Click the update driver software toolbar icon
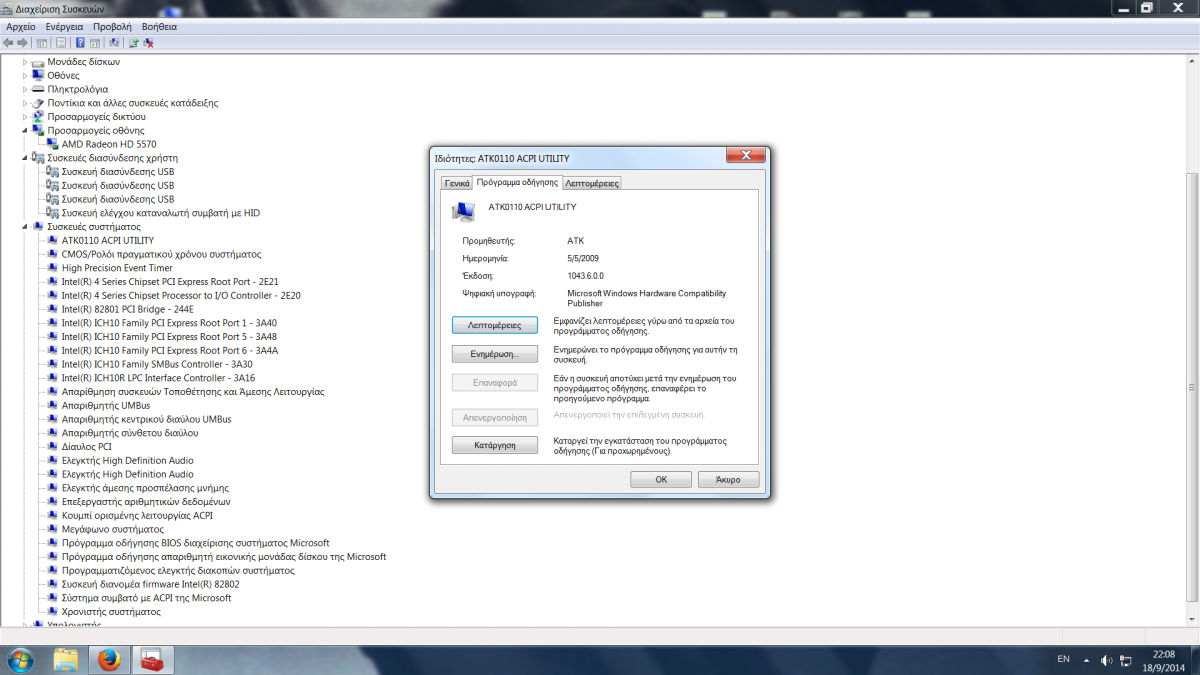The image size is (1200, 675). click(133, 43)
